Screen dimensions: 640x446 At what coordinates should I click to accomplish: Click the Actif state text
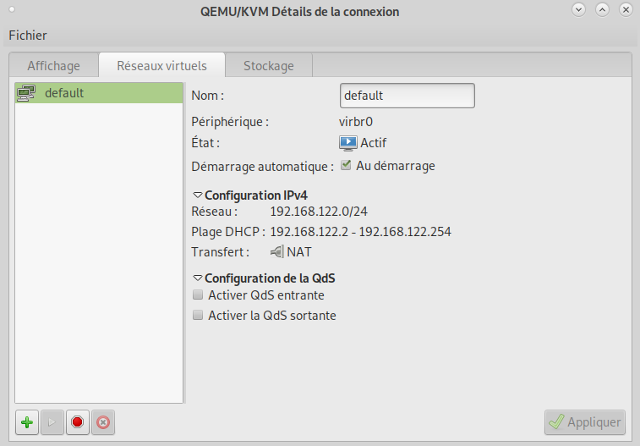point(373,143)
